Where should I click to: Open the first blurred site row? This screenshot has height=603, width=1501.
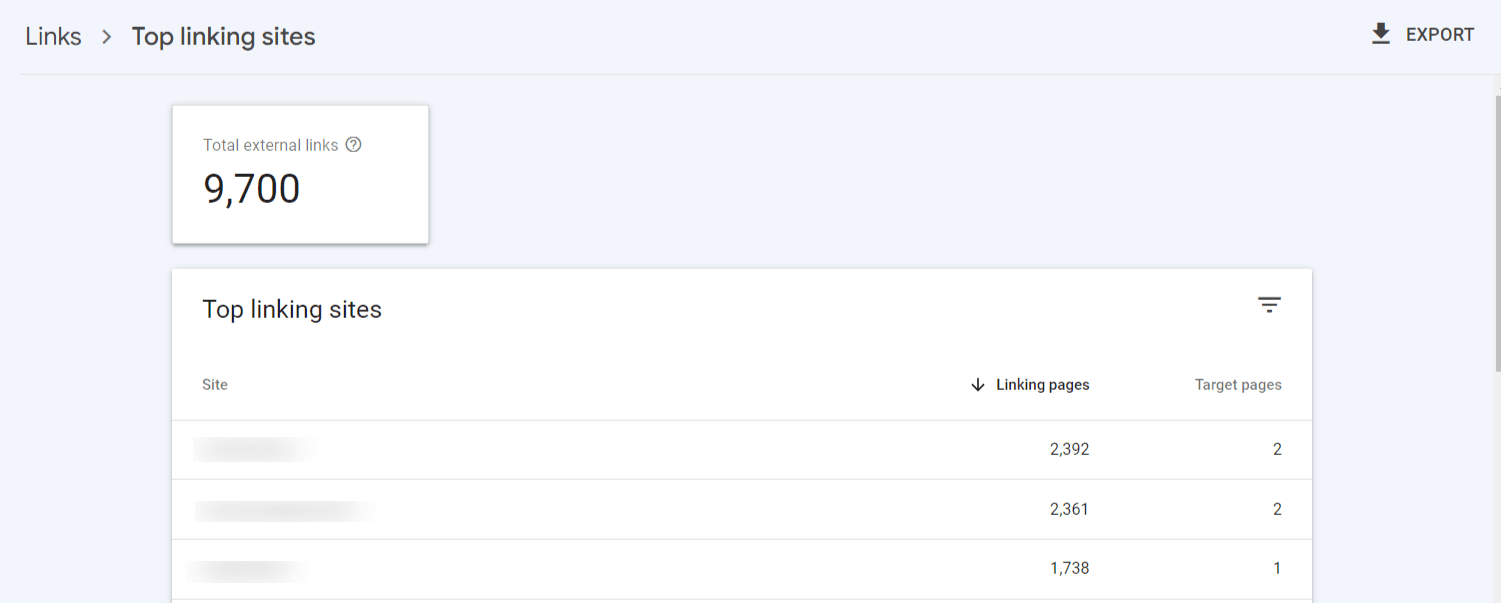coord(255,450)
